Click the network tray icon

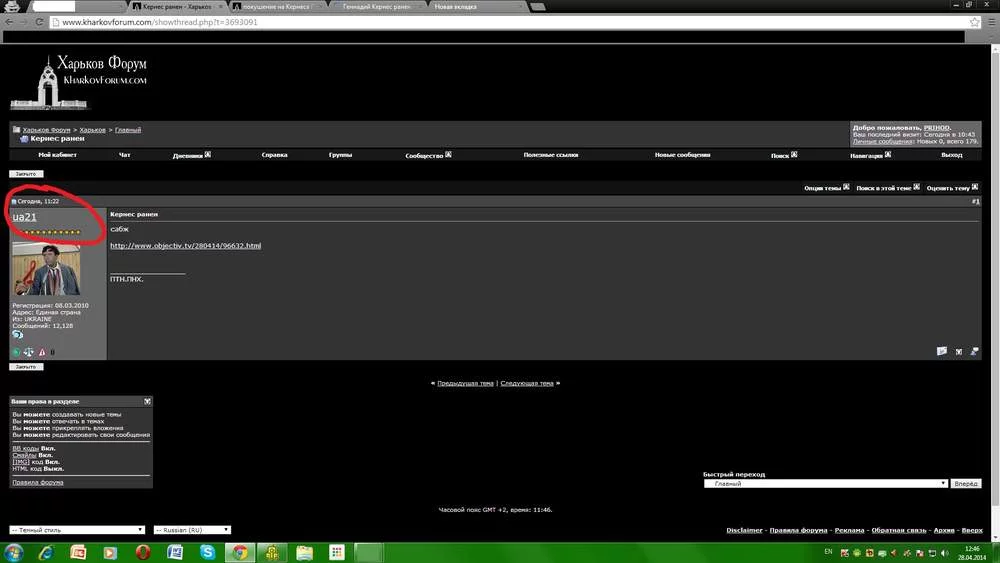pos(932,553)
